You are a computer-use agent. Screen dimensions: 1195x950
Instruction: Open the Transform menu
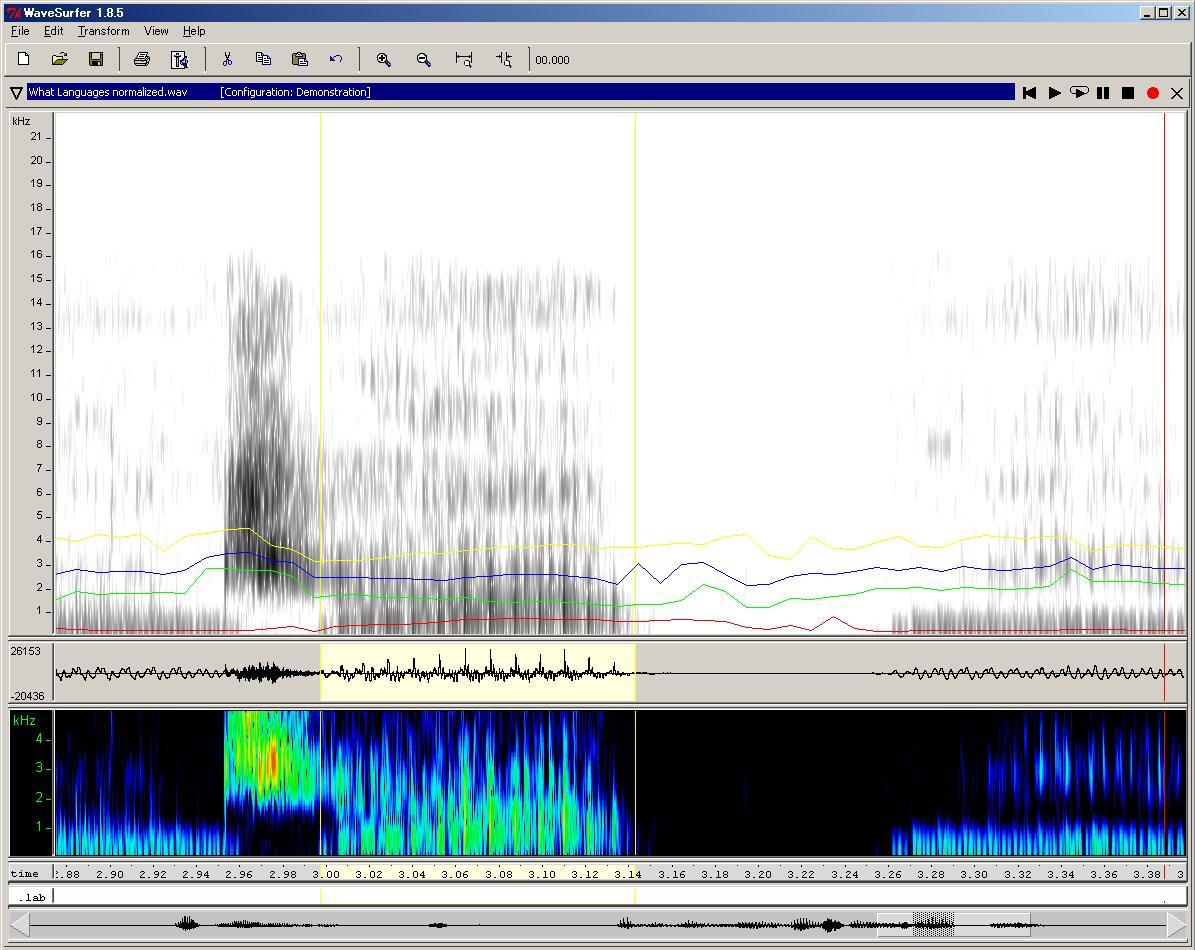(103, 31)
